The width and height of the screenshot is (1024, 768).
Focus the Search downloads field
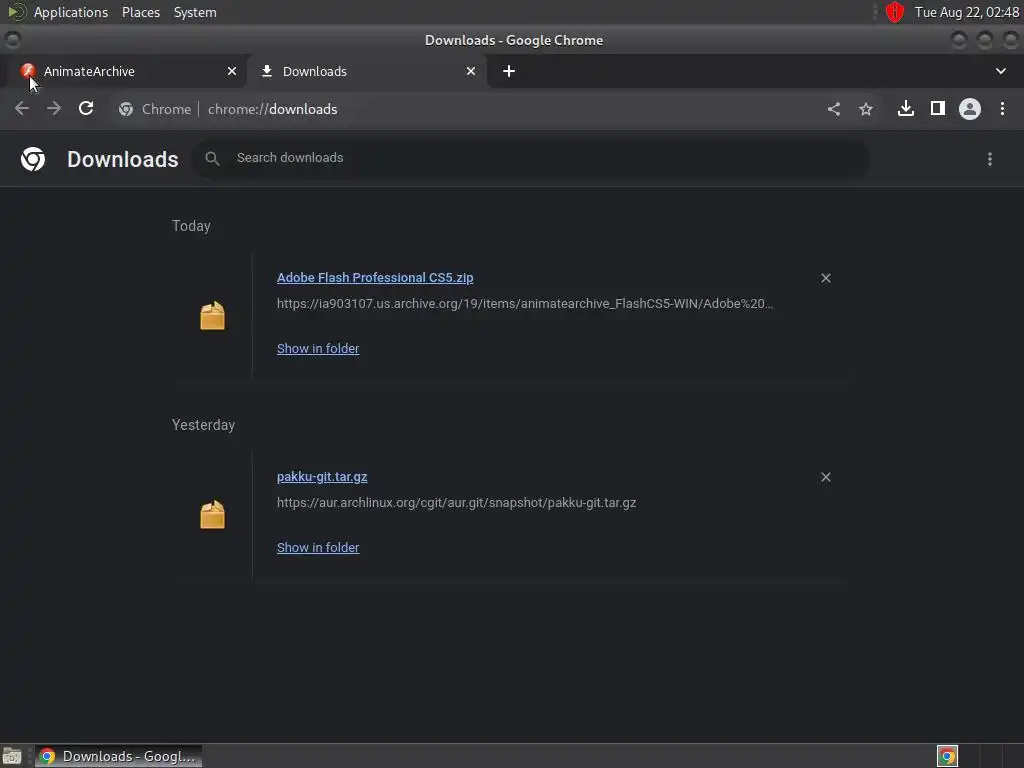(531, 158)
